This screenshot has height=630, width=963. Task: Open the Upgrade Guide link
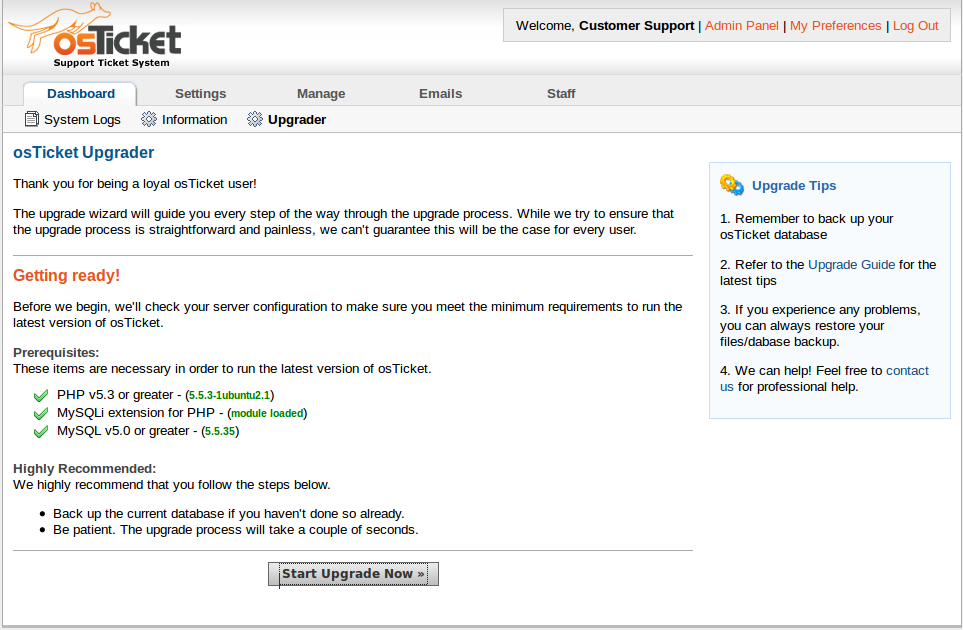pos(851,265)
